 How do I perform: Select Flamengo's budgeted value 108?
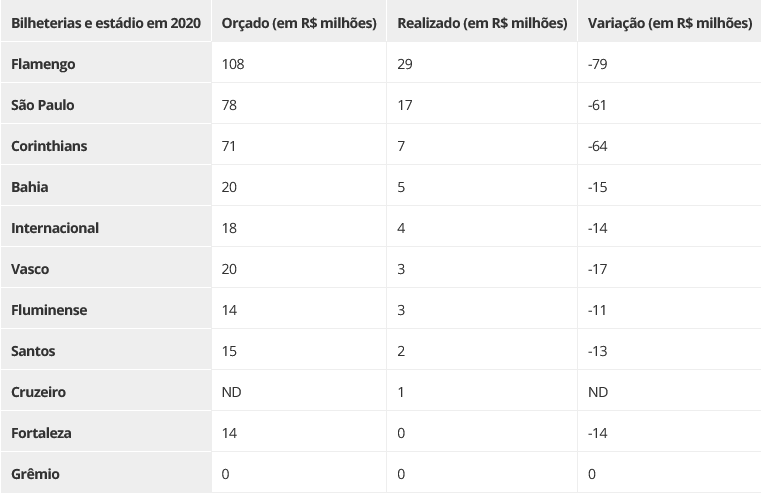[233, 64]
